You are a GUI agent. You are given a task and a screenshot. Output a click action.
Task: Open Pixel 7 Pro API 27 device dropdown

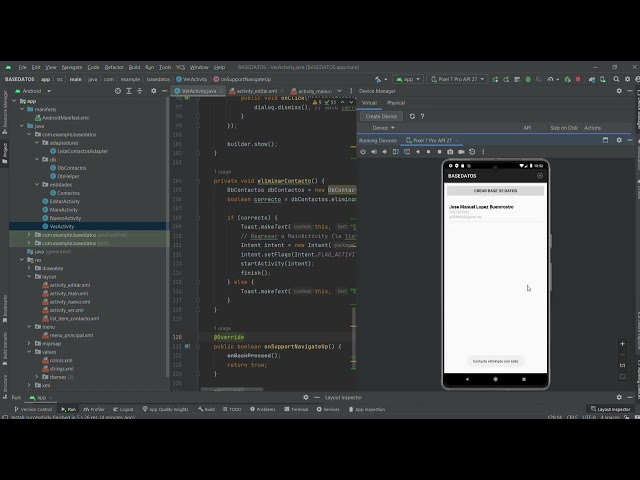point(457,79)
